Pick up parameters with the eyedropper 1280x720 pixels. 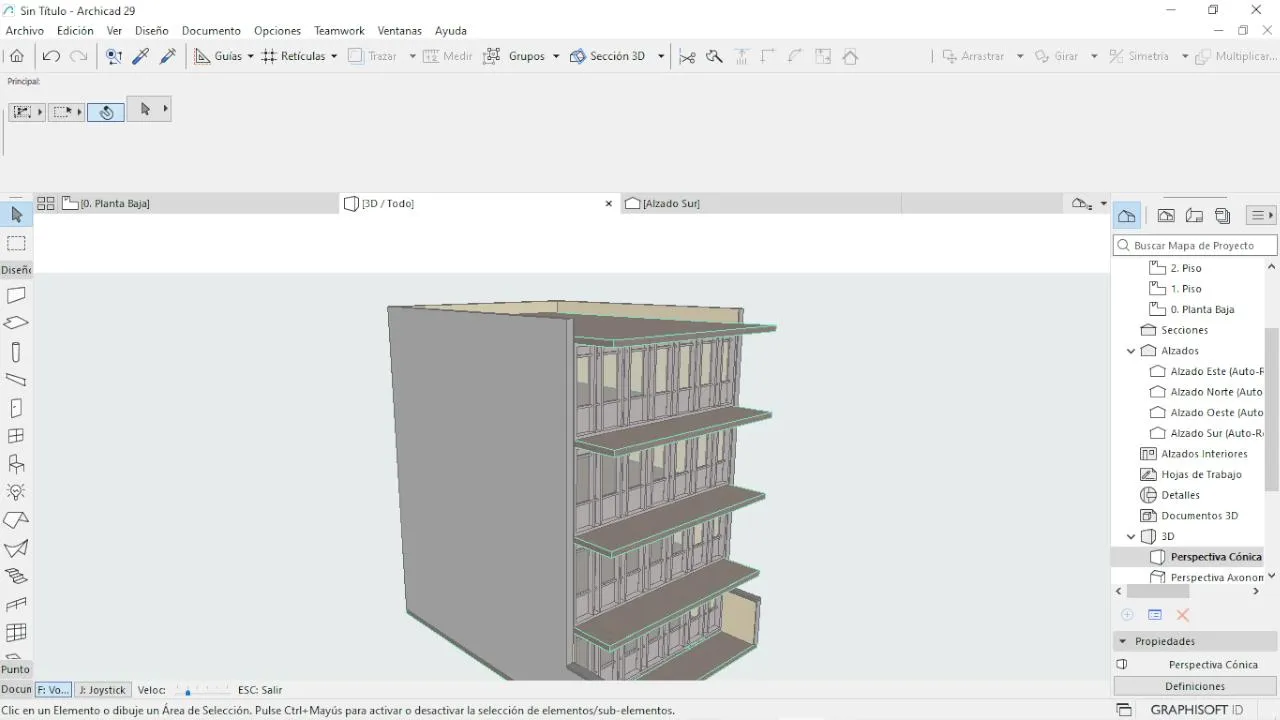pyautogui.click(x=141, y=56)
